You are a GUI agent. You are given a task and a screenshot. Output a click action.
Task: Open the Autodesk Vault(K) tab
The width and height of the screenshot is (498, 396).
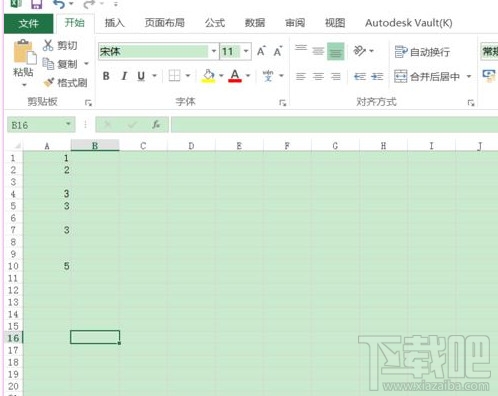[x=409, y=23]
